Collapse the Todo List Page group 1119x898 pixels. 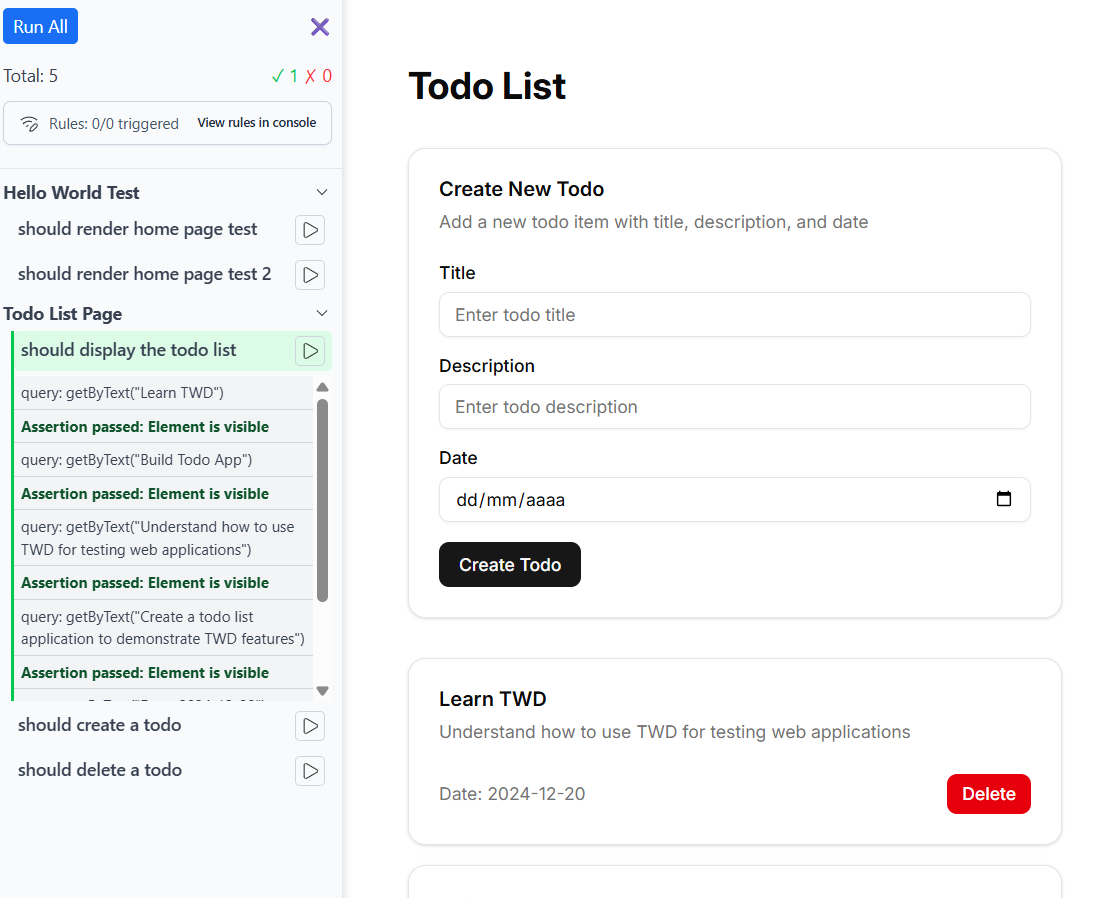(x=322, y=313)
